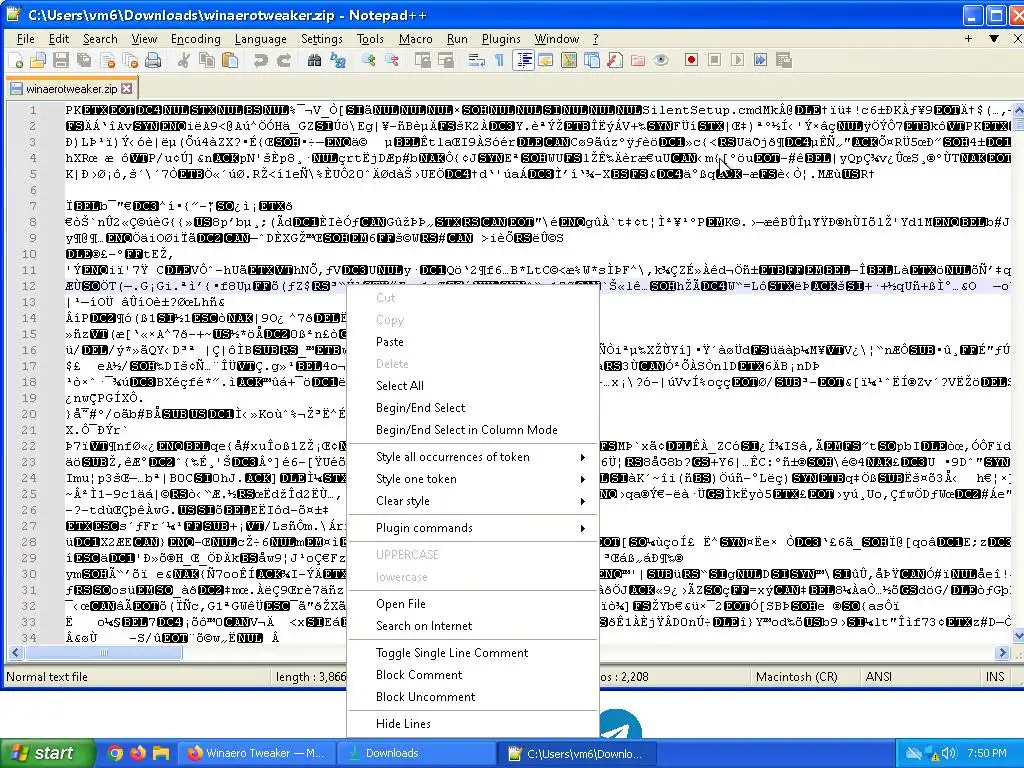Open the Document Map toolbar icon
Image resolution: width=1024 pixels, height=768 pixels.
pos(569,61)
